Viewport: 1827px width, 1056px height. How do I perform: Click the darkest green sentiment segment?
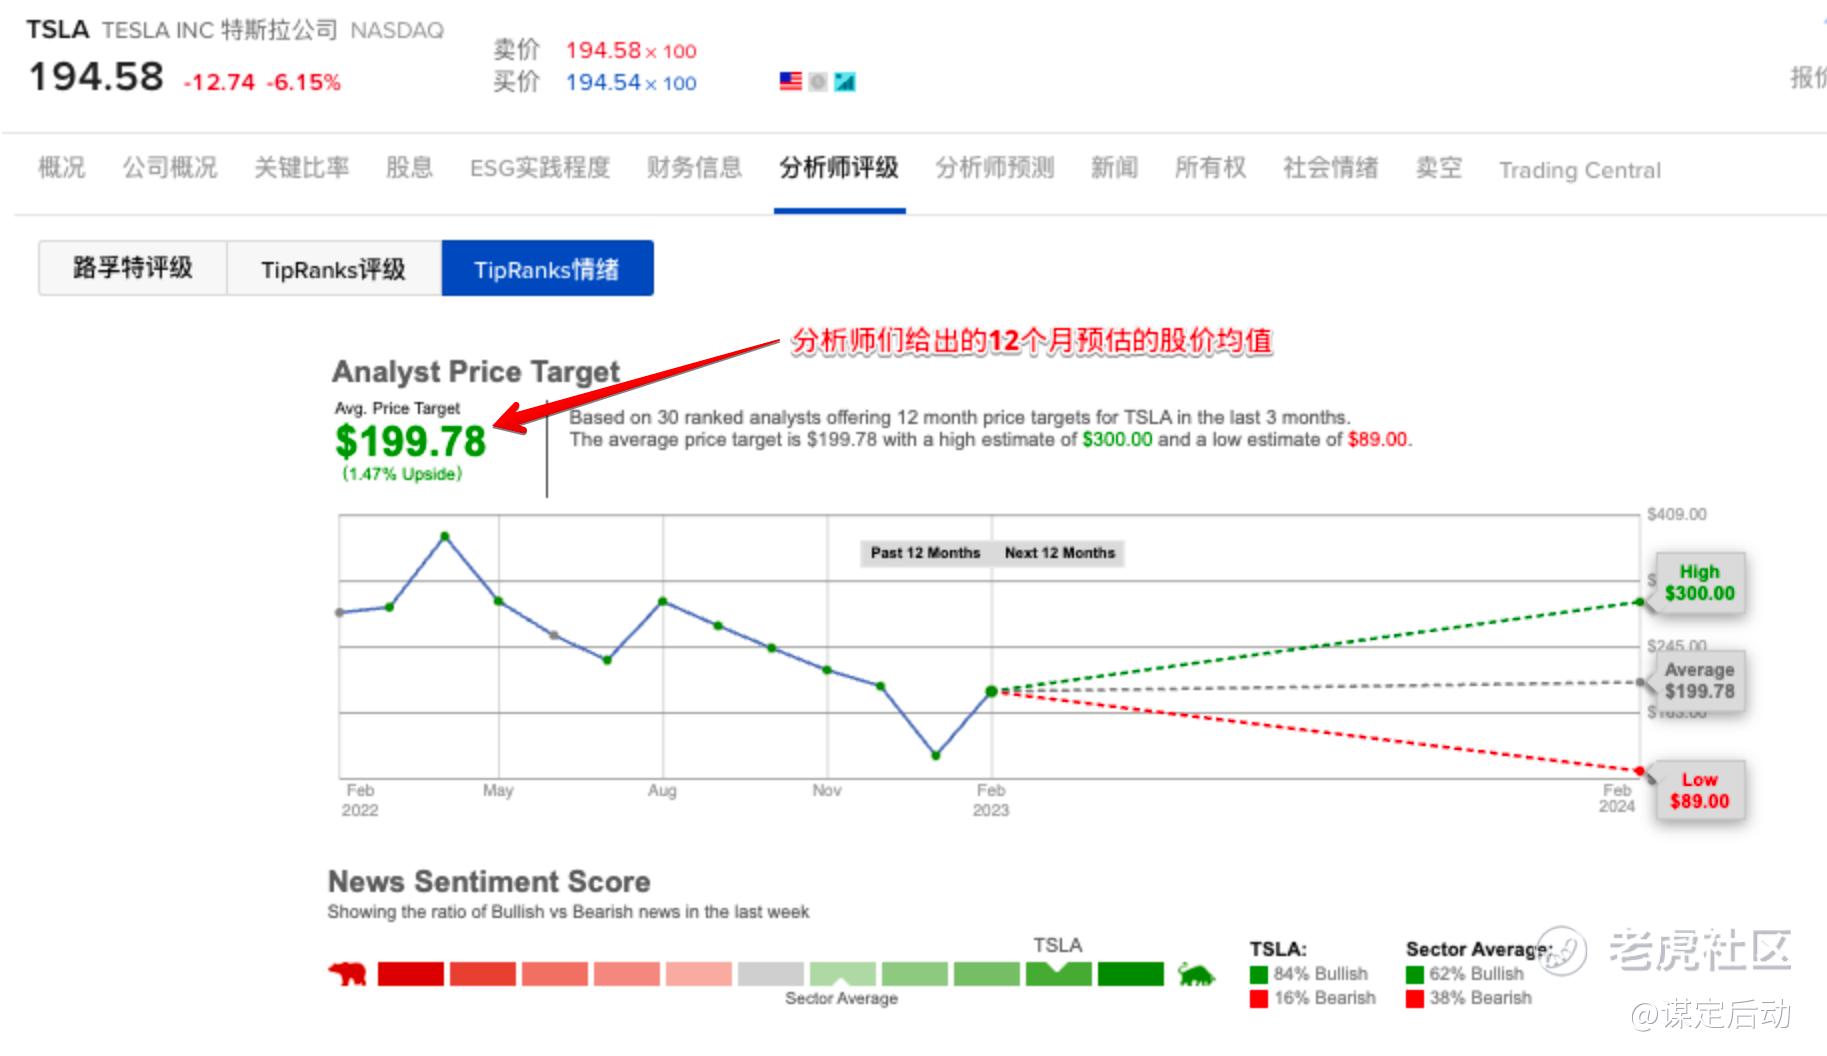tap(1130, 974)
